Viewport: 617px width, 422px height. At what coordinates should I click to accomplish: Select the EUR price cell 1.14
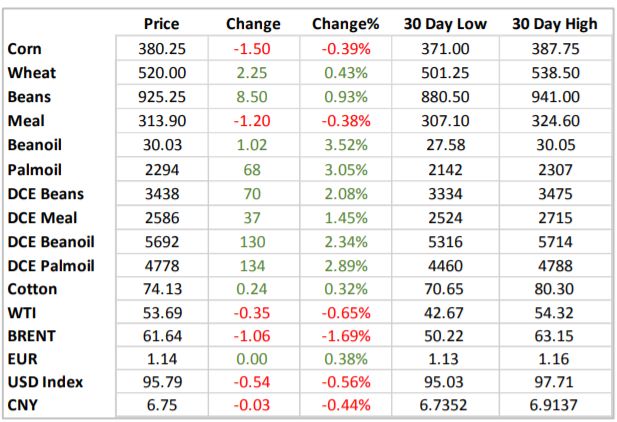[x=162, y=361]
